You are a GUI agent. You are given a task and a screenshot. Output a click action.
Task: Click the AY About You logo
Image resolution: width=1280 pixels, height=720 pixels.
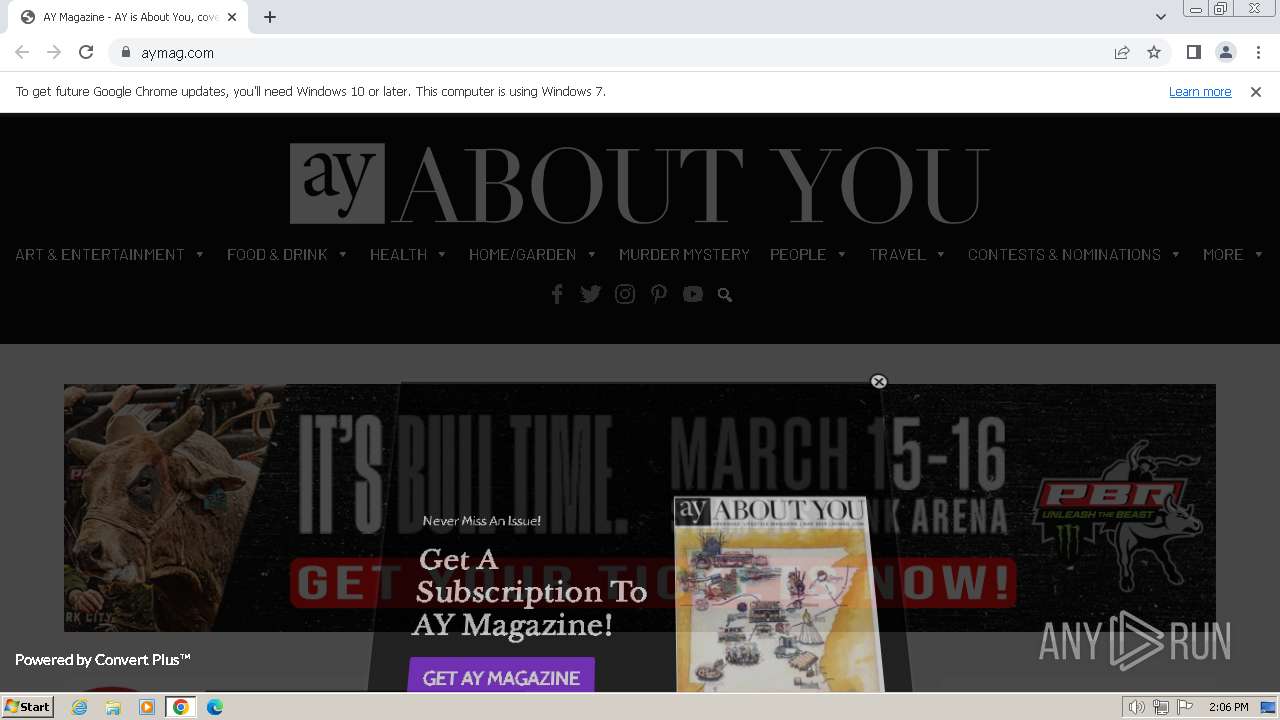click(x=640, y=184)
